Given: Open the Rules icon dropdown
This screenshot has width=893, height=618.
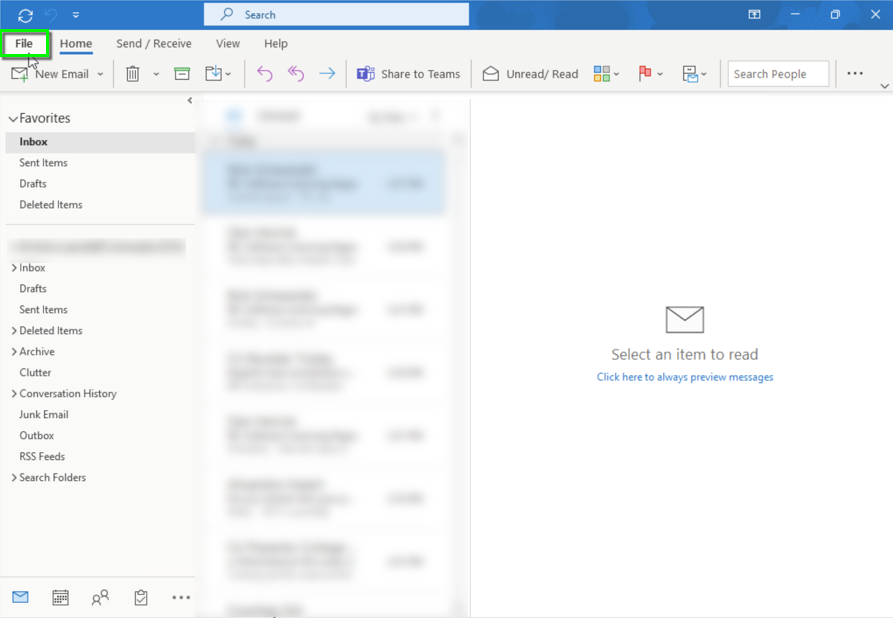Looking at the screenshot, I should 694,74.
